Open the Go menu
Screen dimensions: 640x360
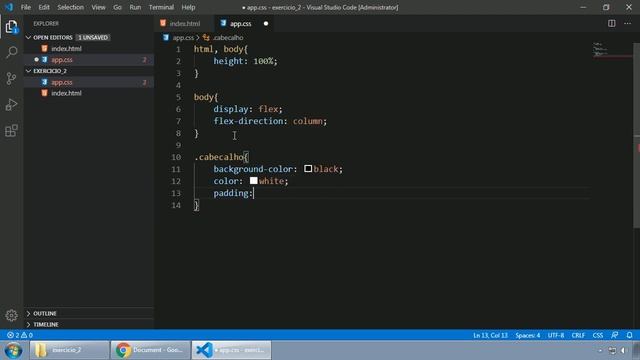pyautogui.click(x=117, y=7)
